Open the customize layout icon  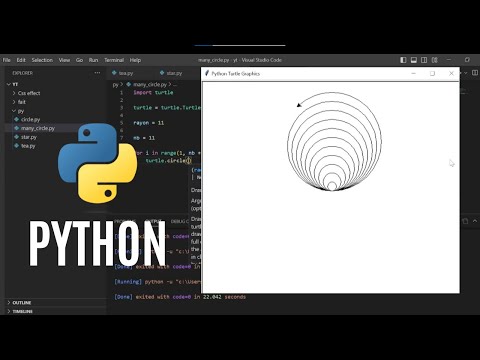pos(435,60)
